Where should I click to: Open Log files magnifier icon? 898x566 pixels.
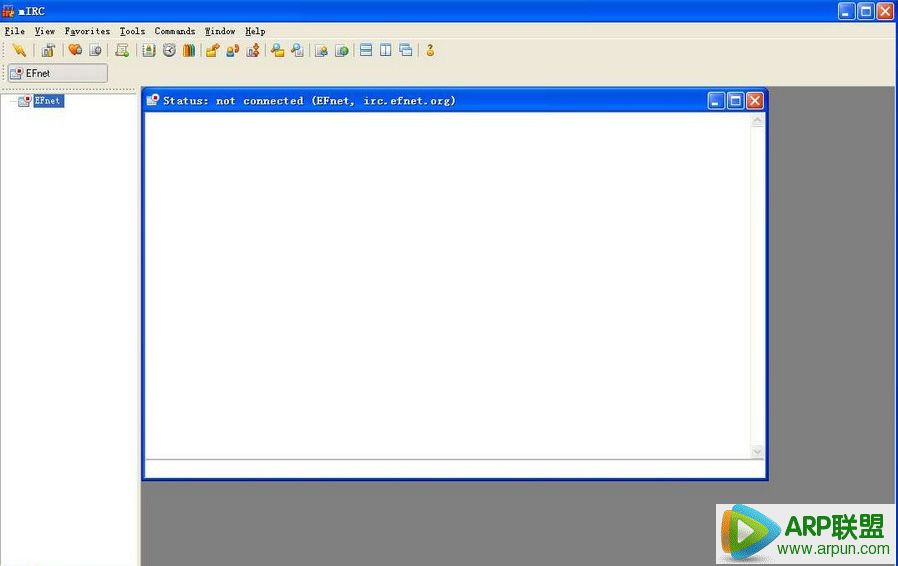point(297,50)
